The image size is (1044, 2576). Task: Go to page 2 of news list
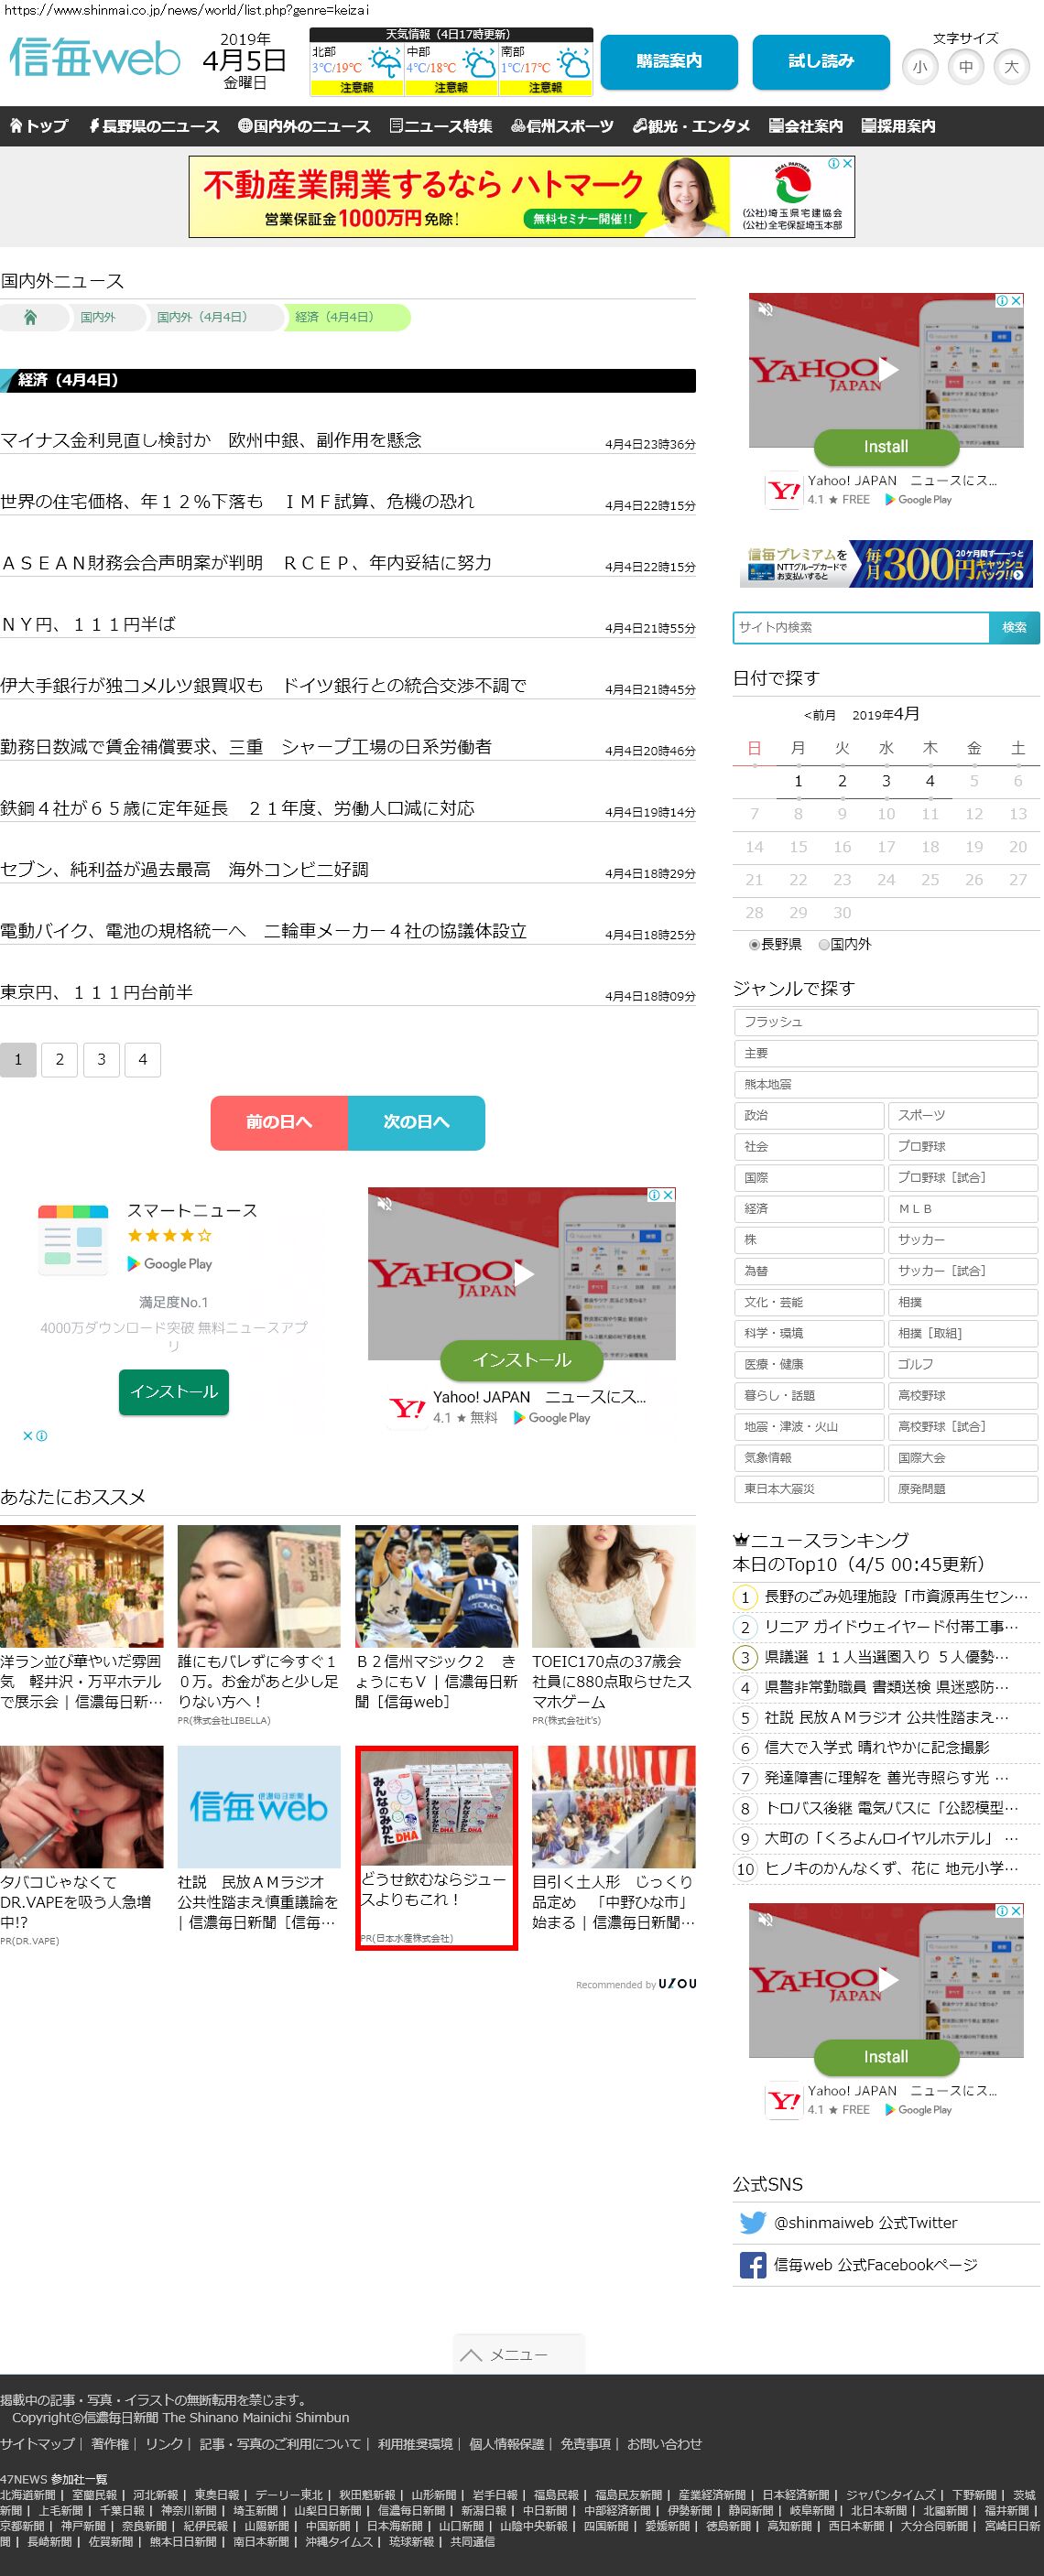click(60, 1059)
